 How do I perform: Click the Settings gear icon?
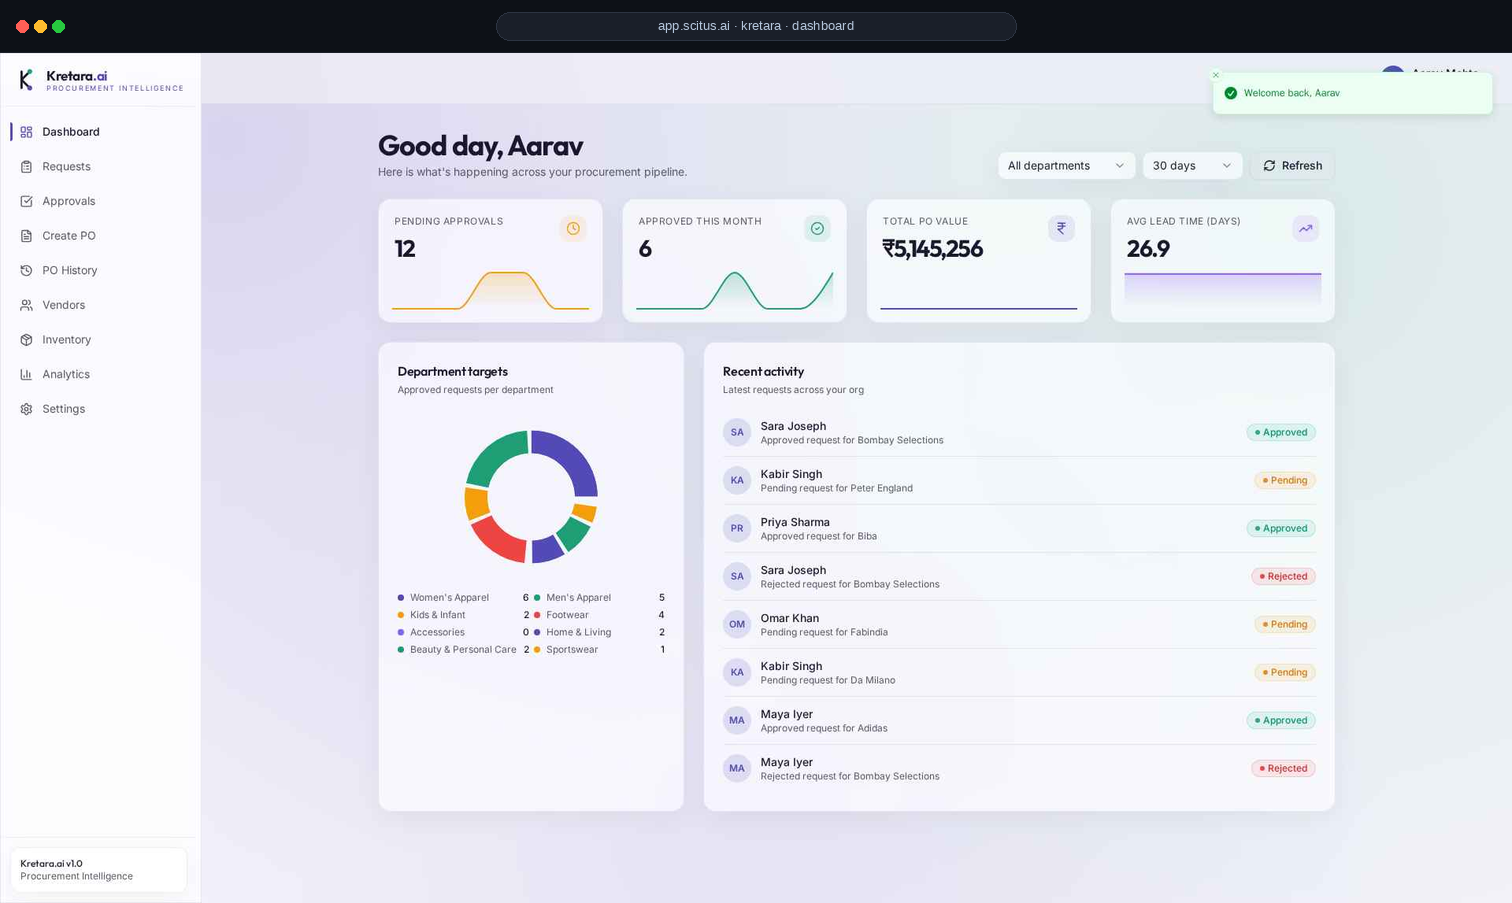pyautogui.click(x=26, y=409)
